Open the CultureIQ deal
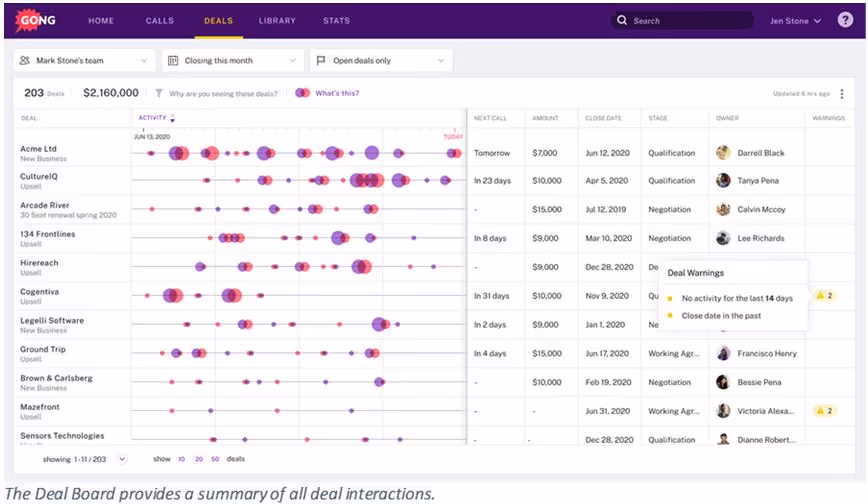The image size is (868, 504). pos(39,176)
